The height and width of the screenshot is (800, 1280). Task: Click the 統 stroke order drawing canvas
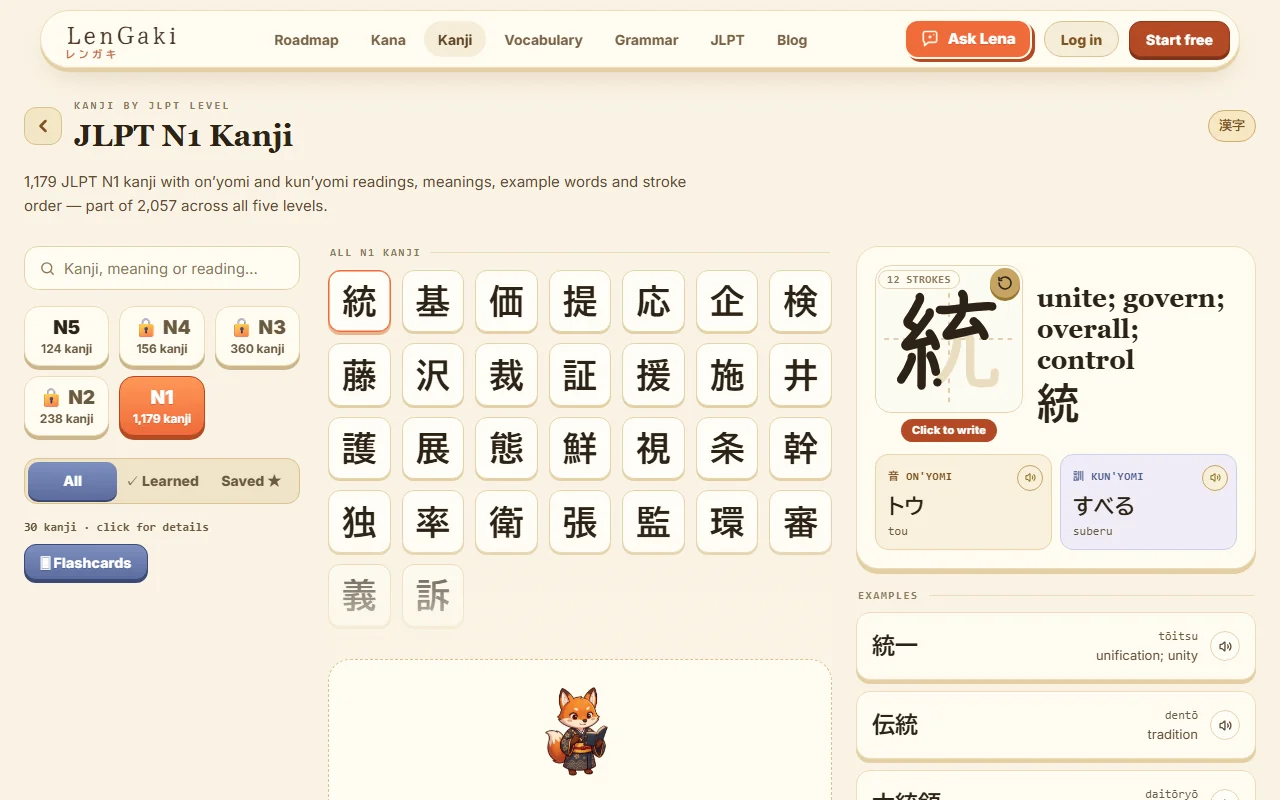click(x=949, y=339)
